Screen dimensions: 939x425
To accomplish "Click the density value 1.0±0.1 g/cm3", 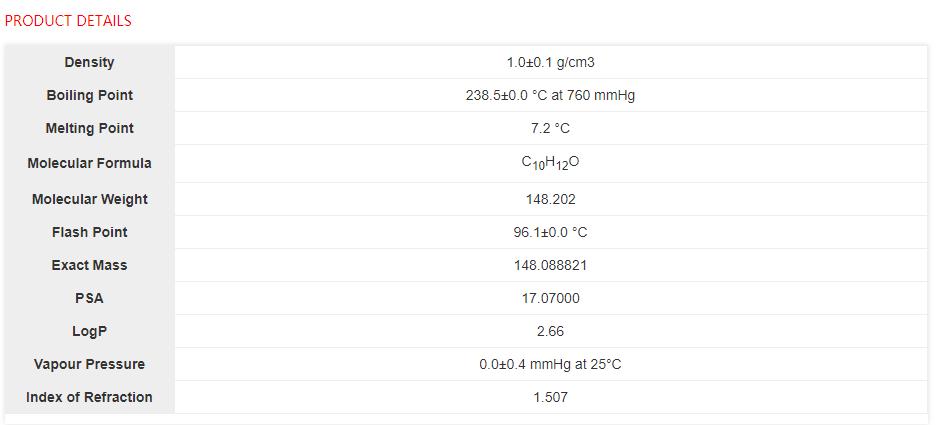I will (x=550, y=62).
